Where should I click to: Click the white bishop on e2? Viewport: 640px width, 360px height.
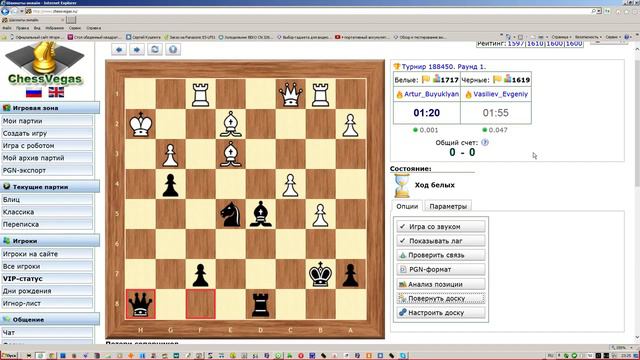pos(231,124)
